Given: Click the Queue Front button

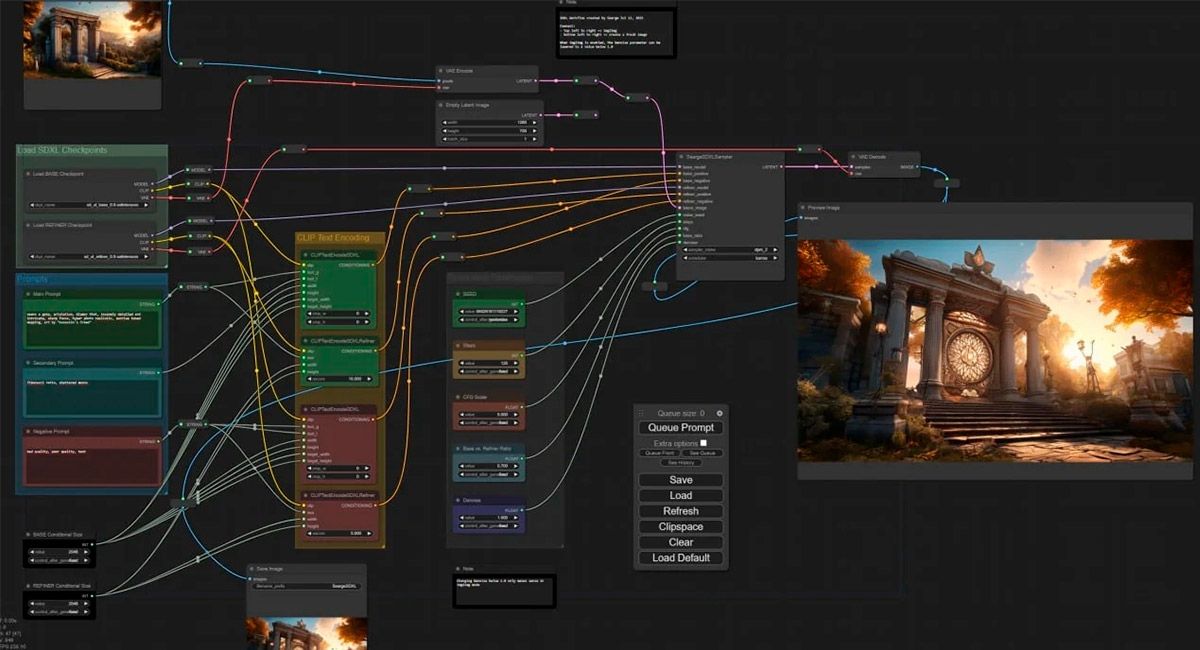Looking at the screenshot, I should [659, 453].
